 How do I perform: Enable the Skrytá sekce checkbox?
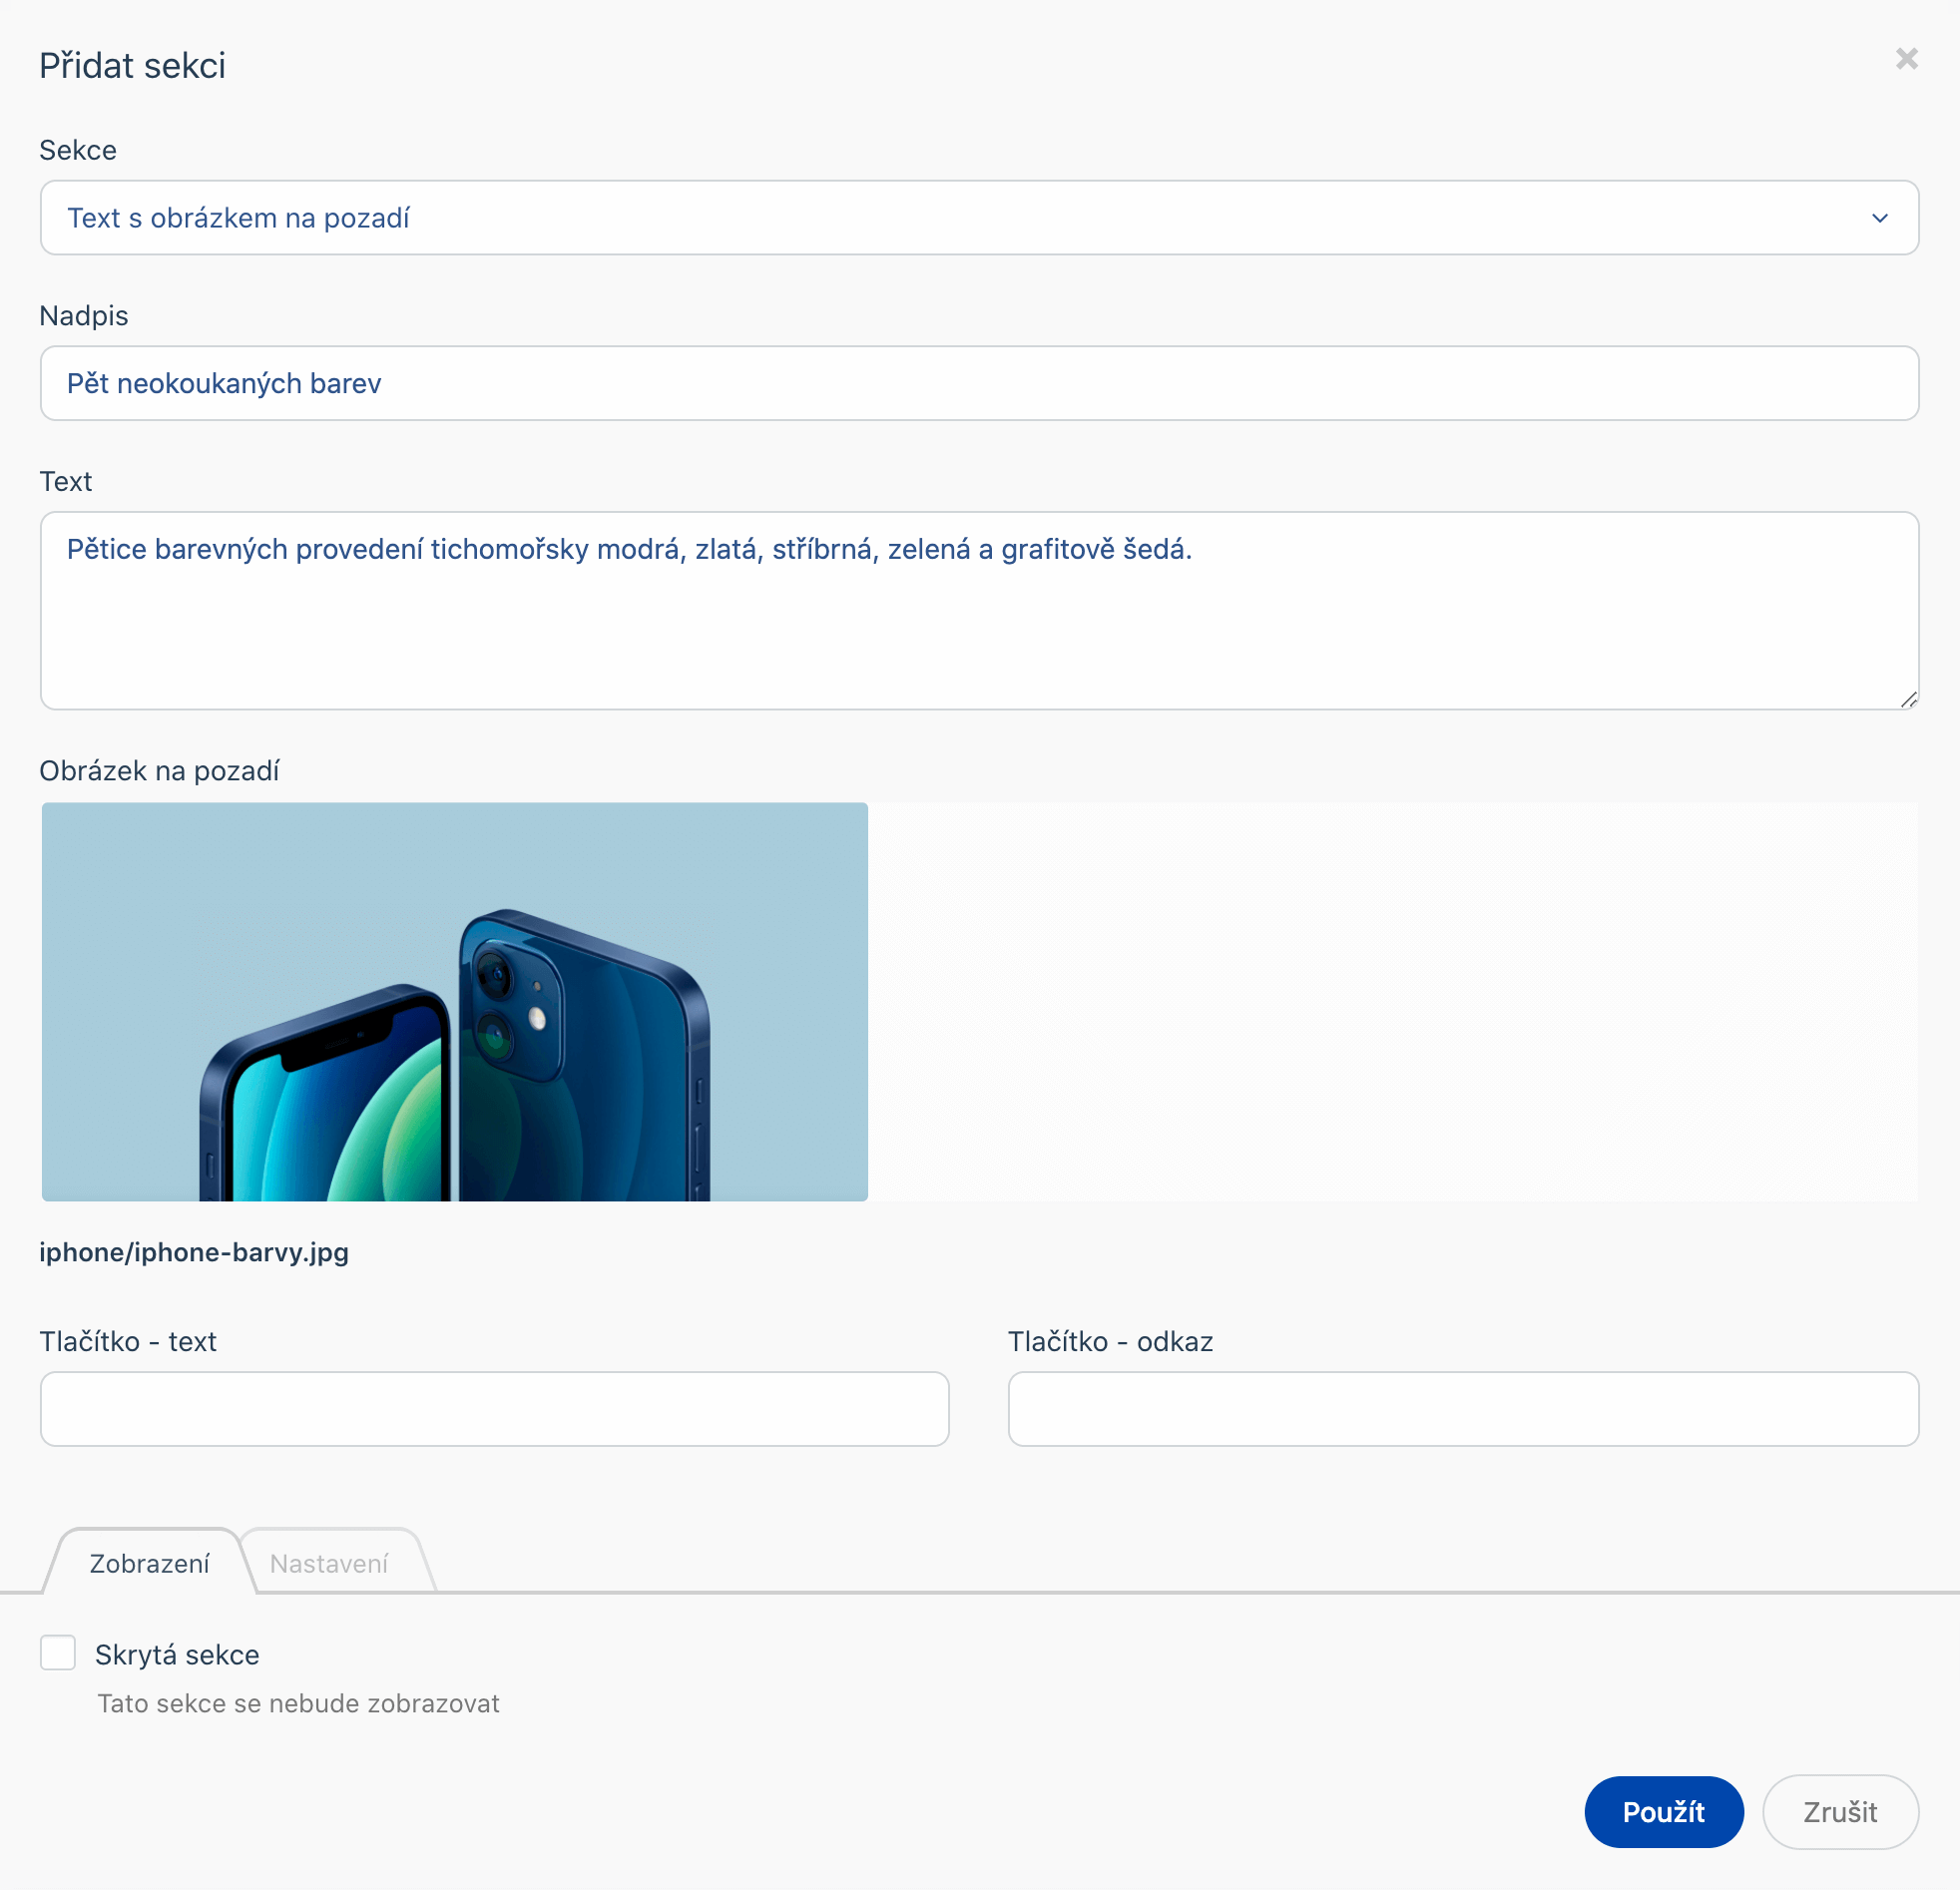click(58, 1653)
